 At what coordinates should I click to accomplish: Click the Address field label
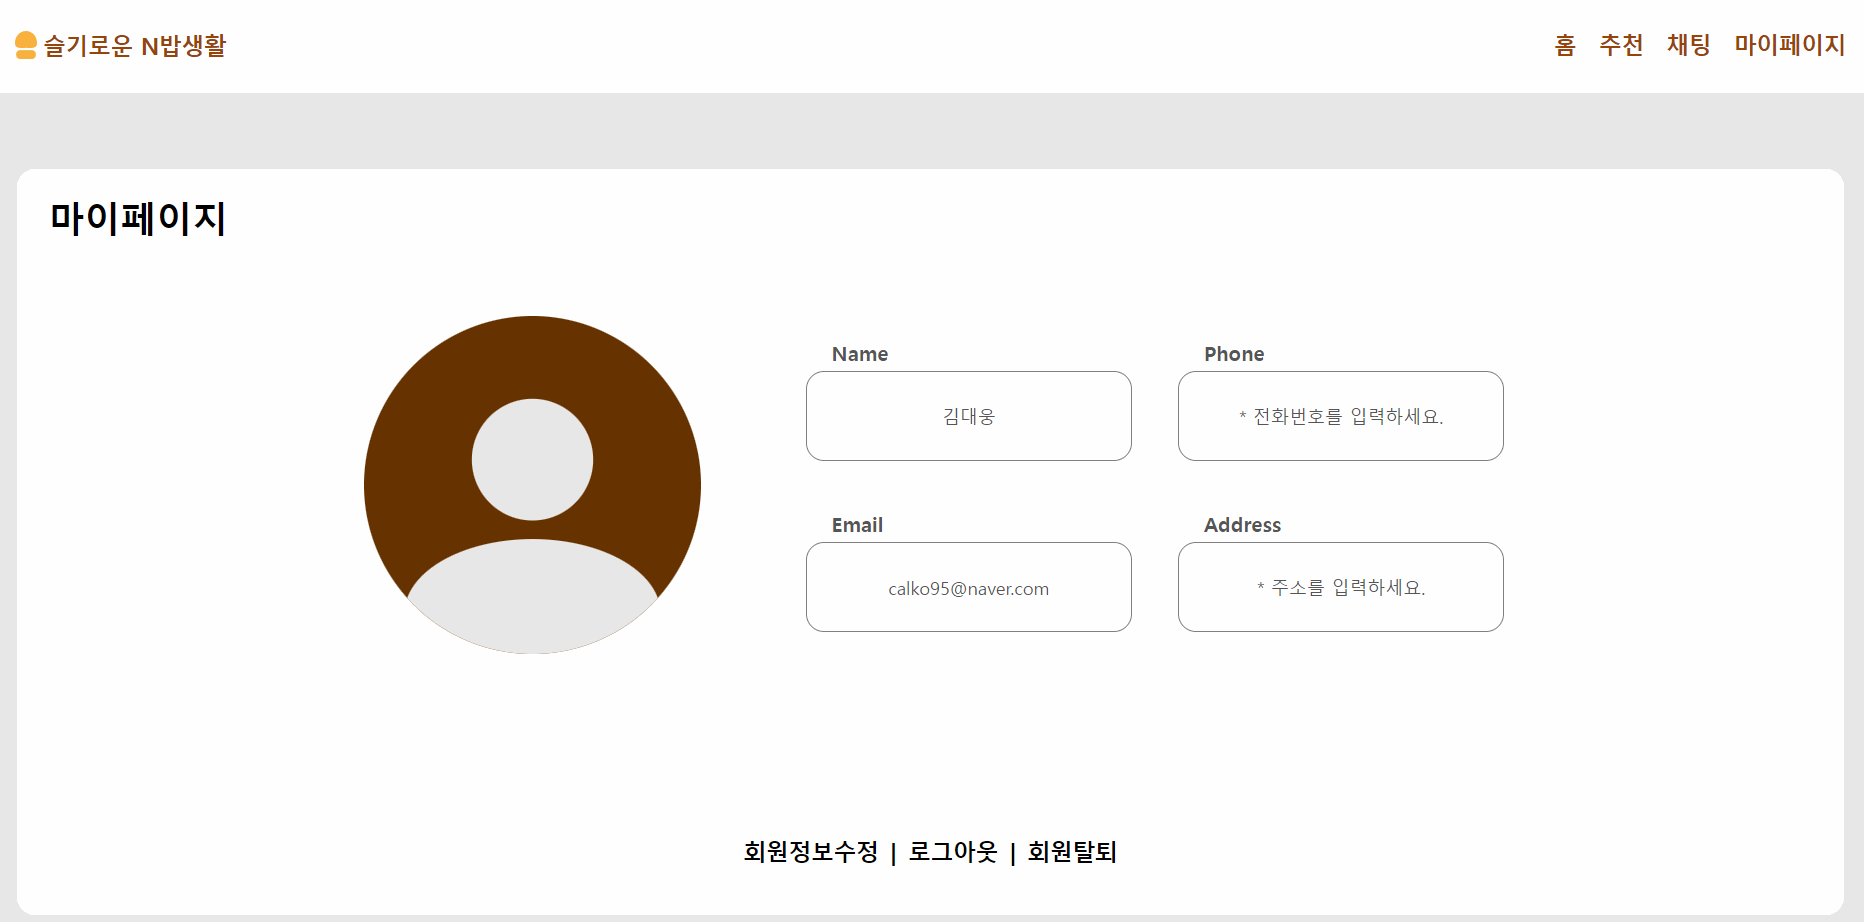point(1241,524)
